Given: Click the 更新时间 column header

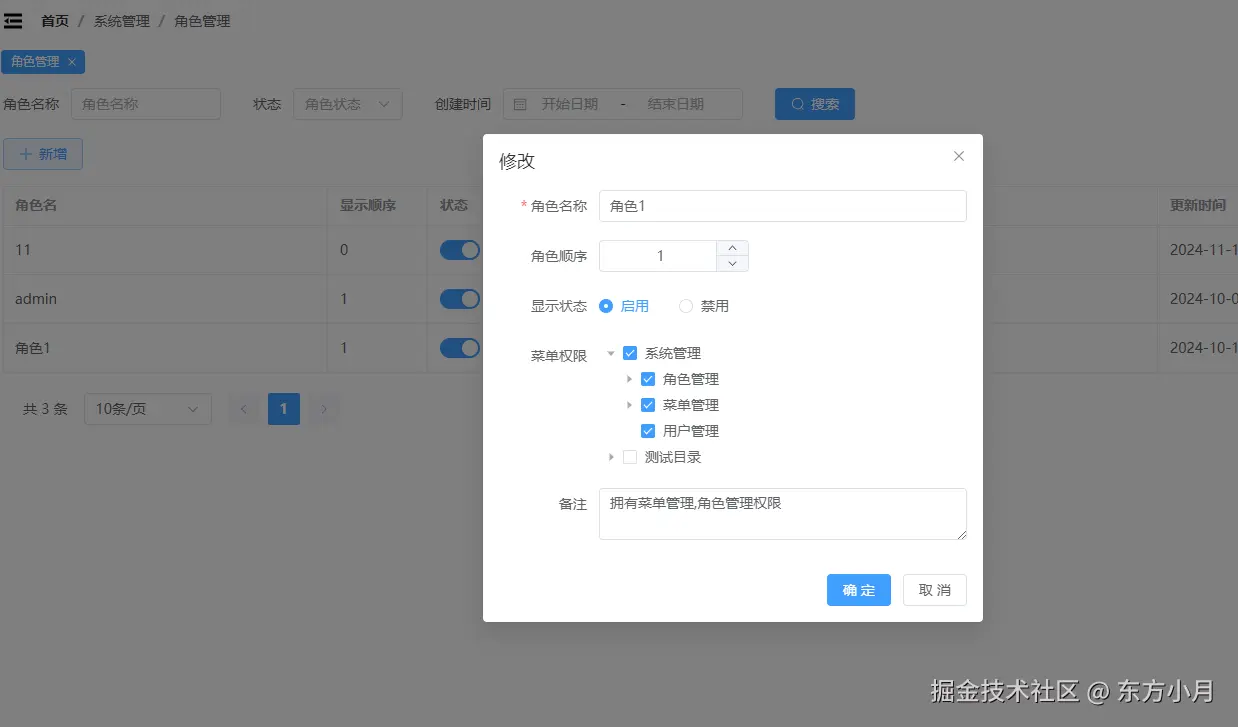Looking at the screenshot, I should [x=1198, y=205].
